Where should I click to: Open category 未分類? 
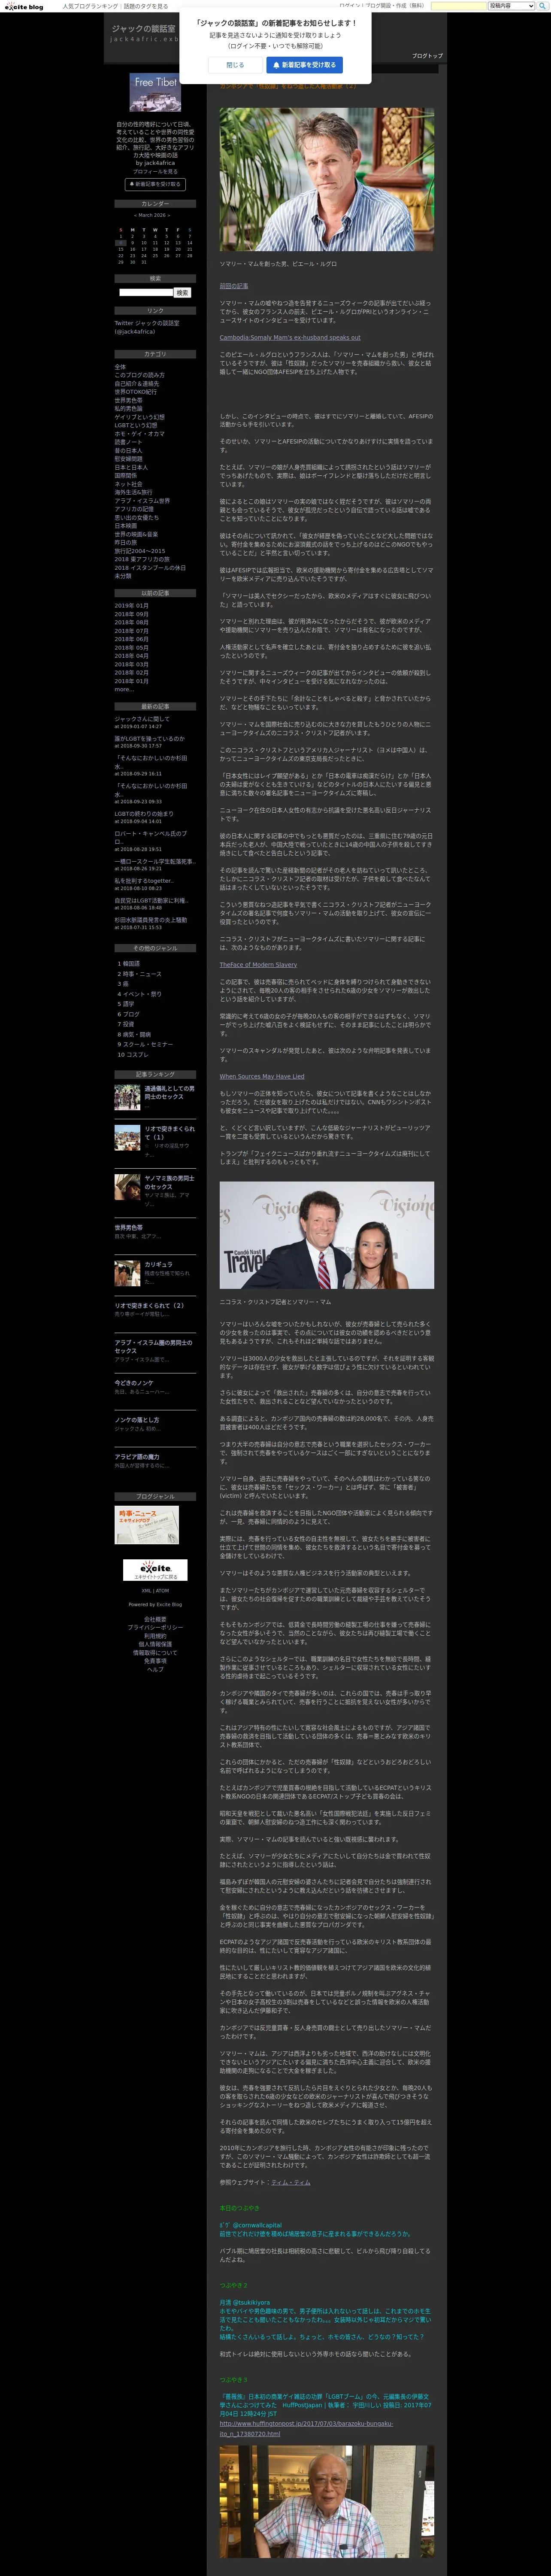(x=123, y=576)
